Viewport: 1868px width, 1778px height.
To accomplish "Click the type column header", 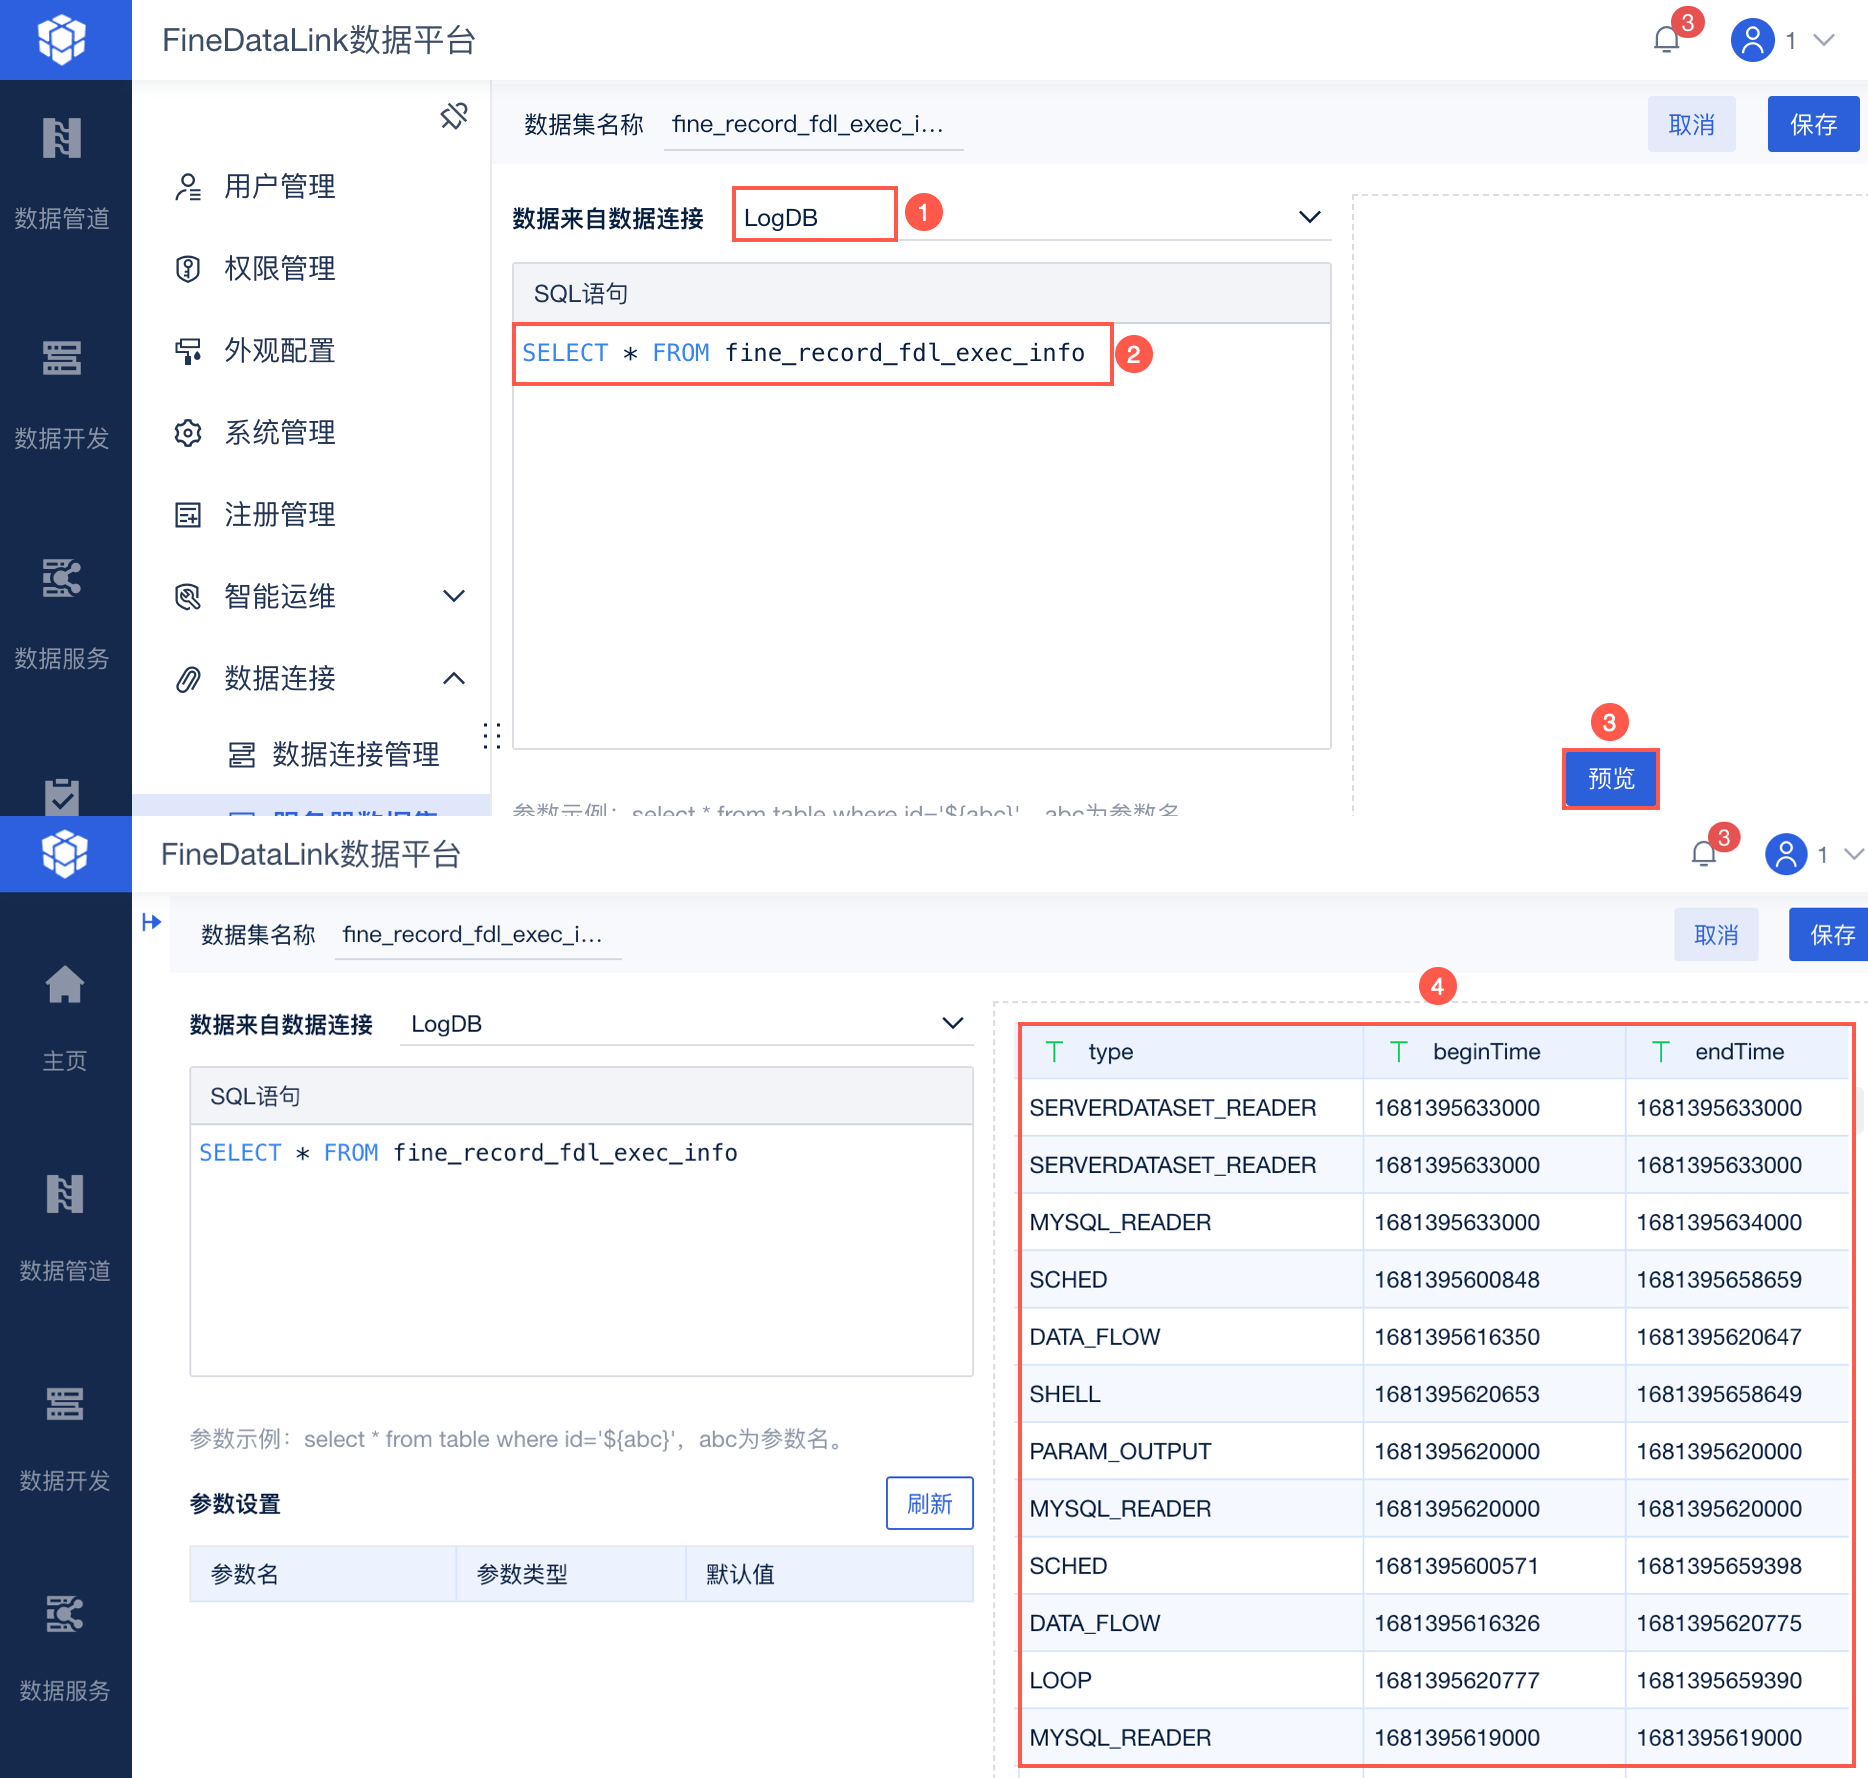I will coord(1191,1052).
